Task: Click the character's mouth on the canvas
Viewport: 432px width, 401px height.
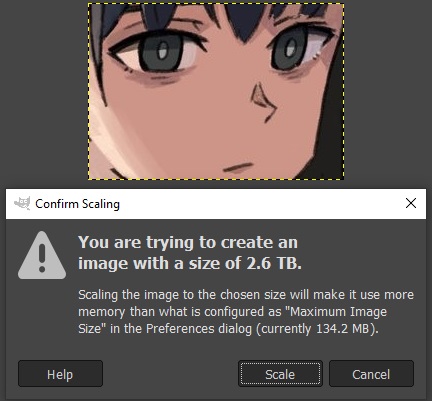Action: pyautogui.click(x=238, y=167)
